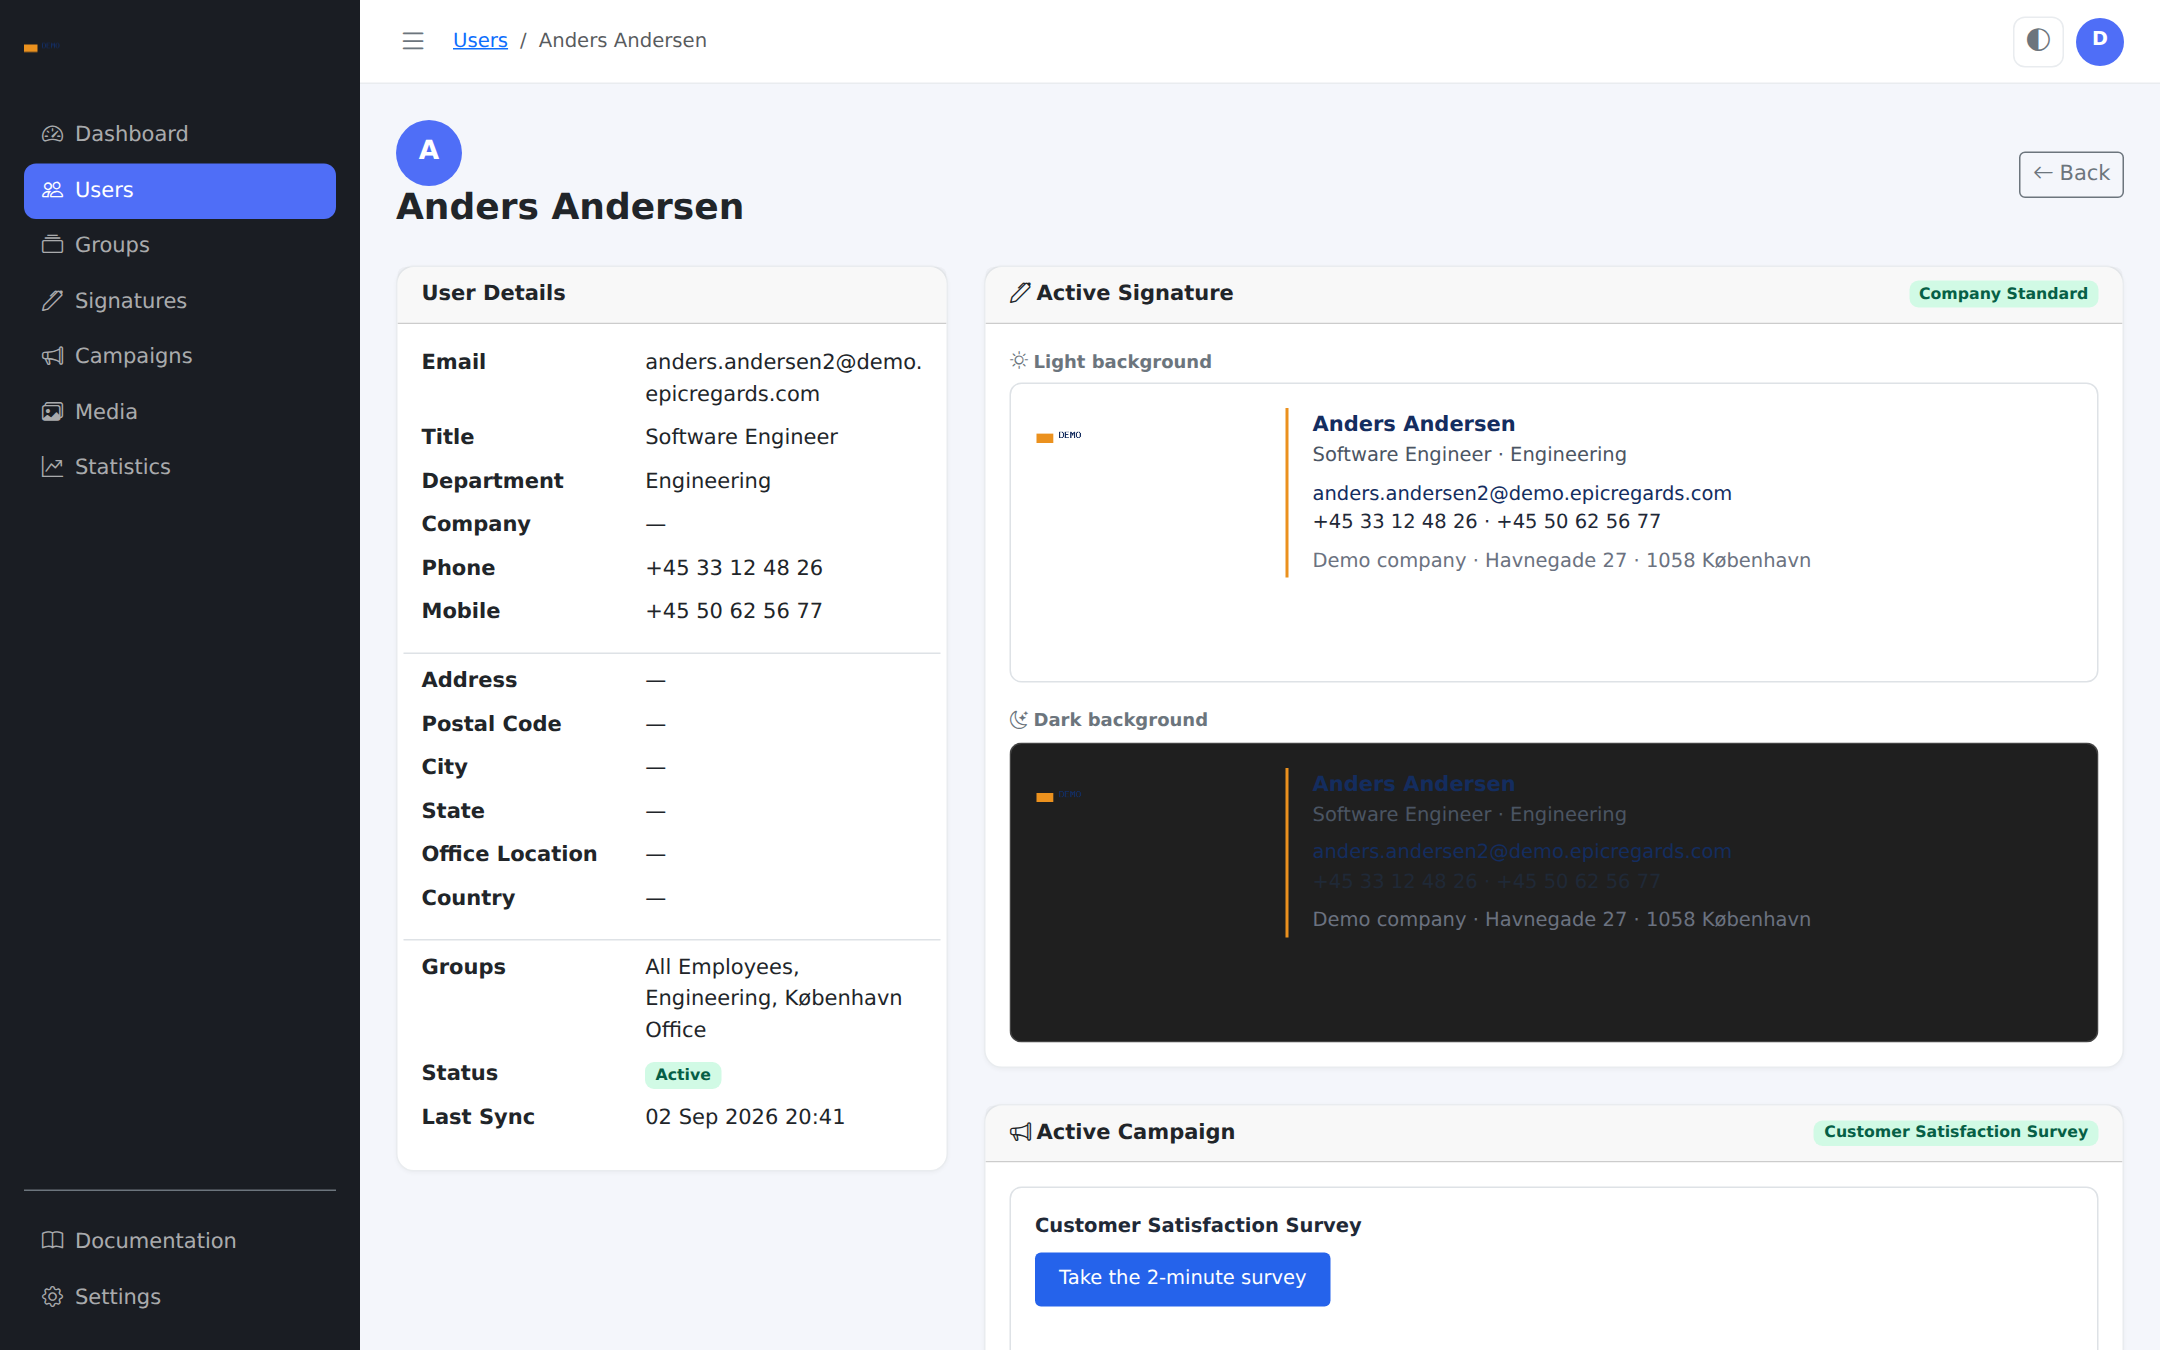Image resolution: width=2160 pixels, height=1350 pixels.
Task: Toggle the sidebar with the hamburger icon
Action: (x=413, y=41)
